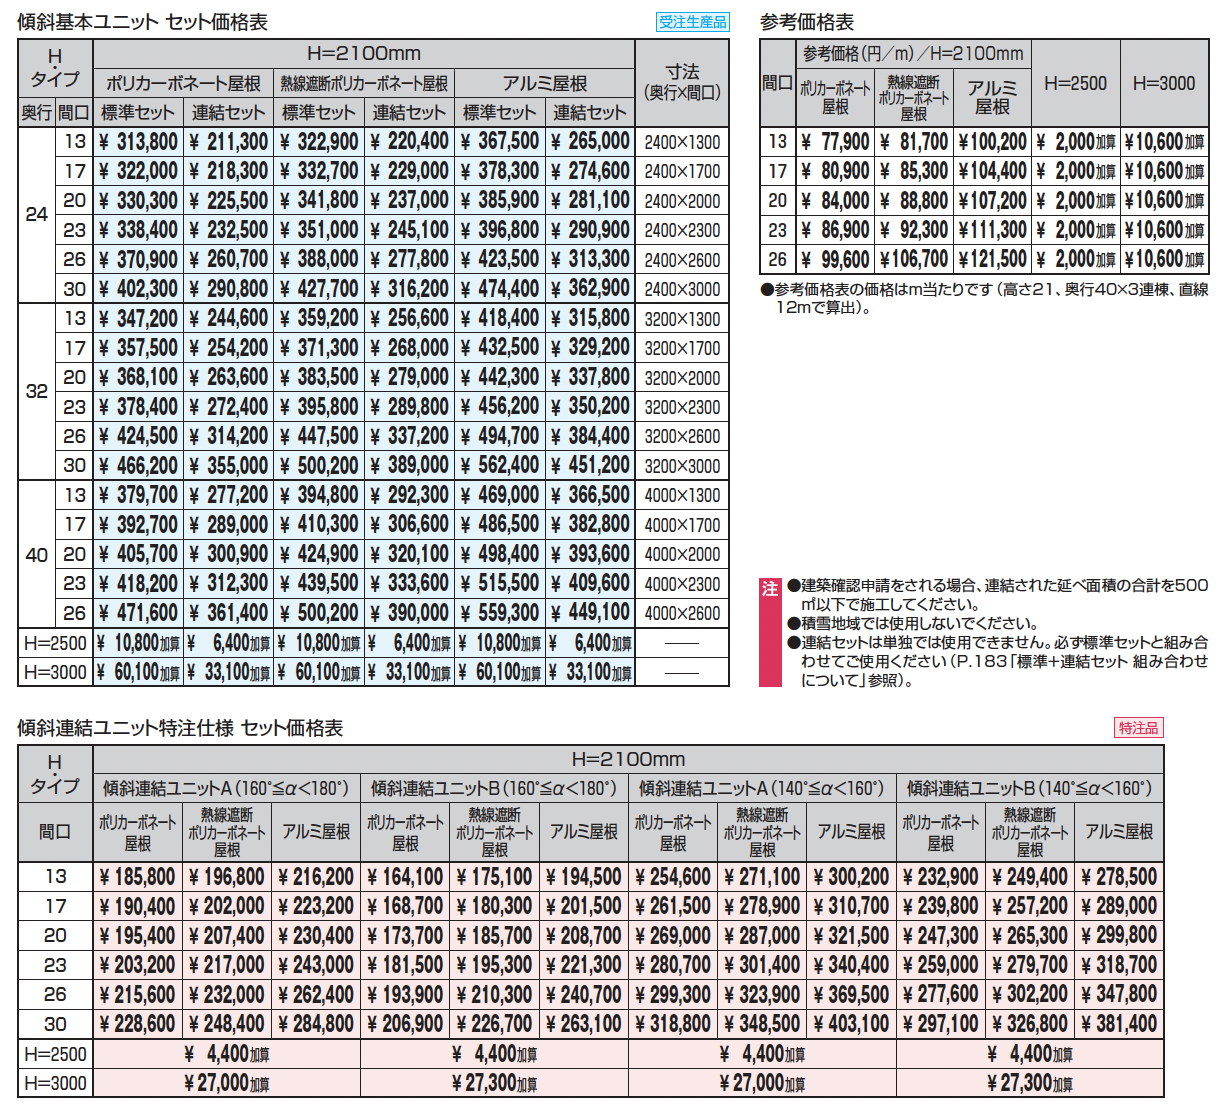This screenshot has width=1226, height=1112.
Task: Click the header 傾斜連結ユニットA(160°≦α<180°)
Action: pyautogui.click(x=226, y=788)
